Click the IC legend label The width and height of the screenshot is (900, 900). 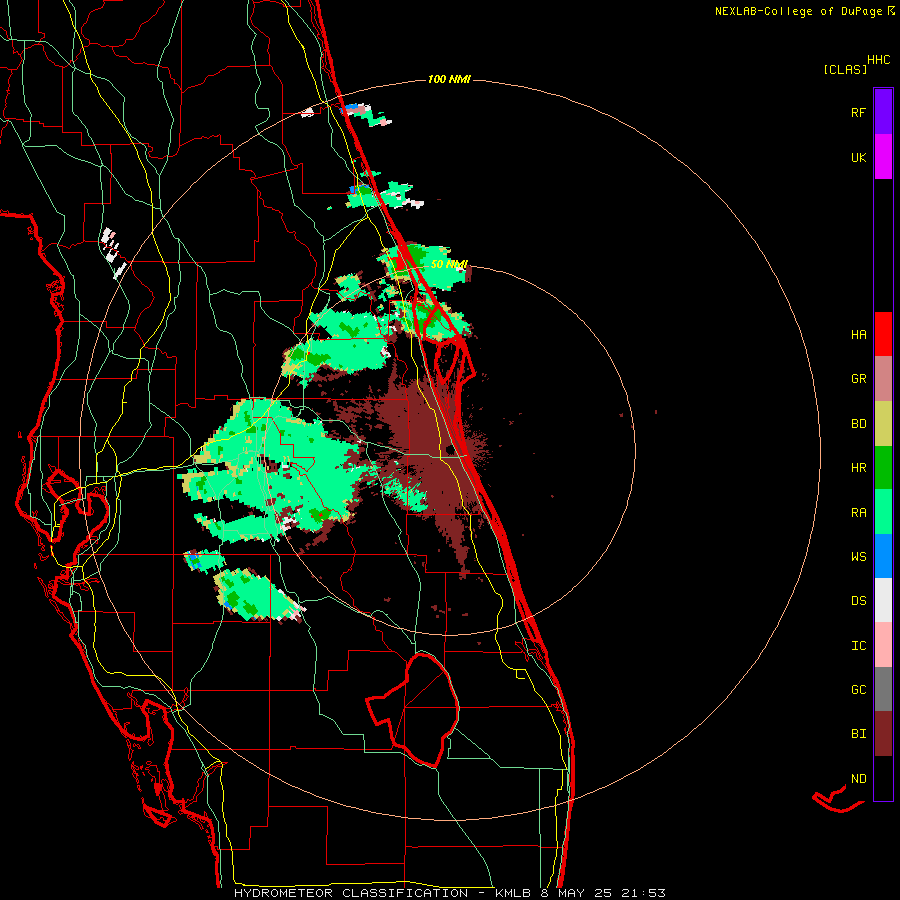pos(858,646)
